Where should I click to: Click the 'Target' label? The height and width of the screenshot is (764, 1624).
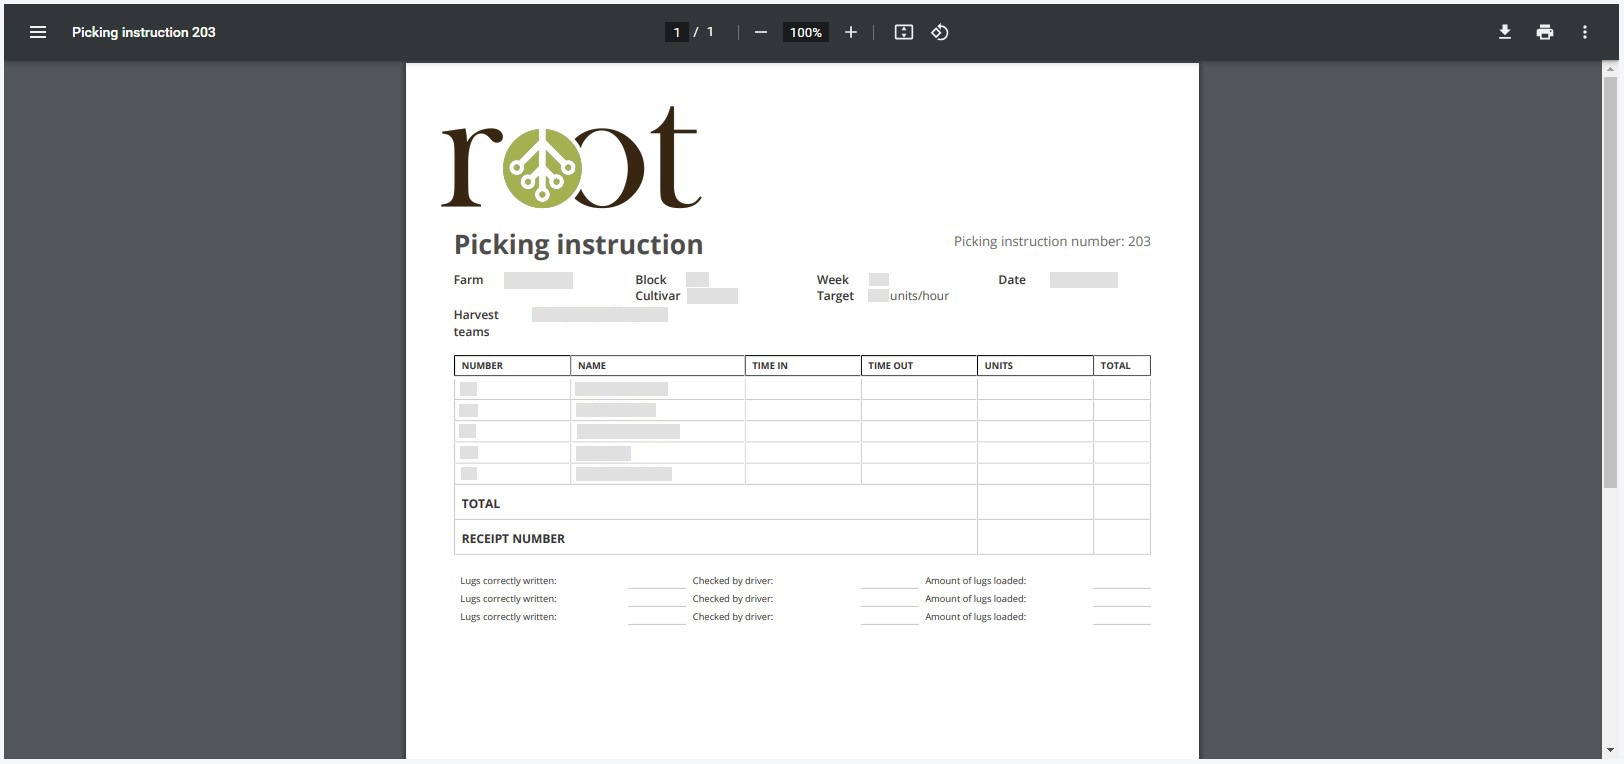(835, 296)
